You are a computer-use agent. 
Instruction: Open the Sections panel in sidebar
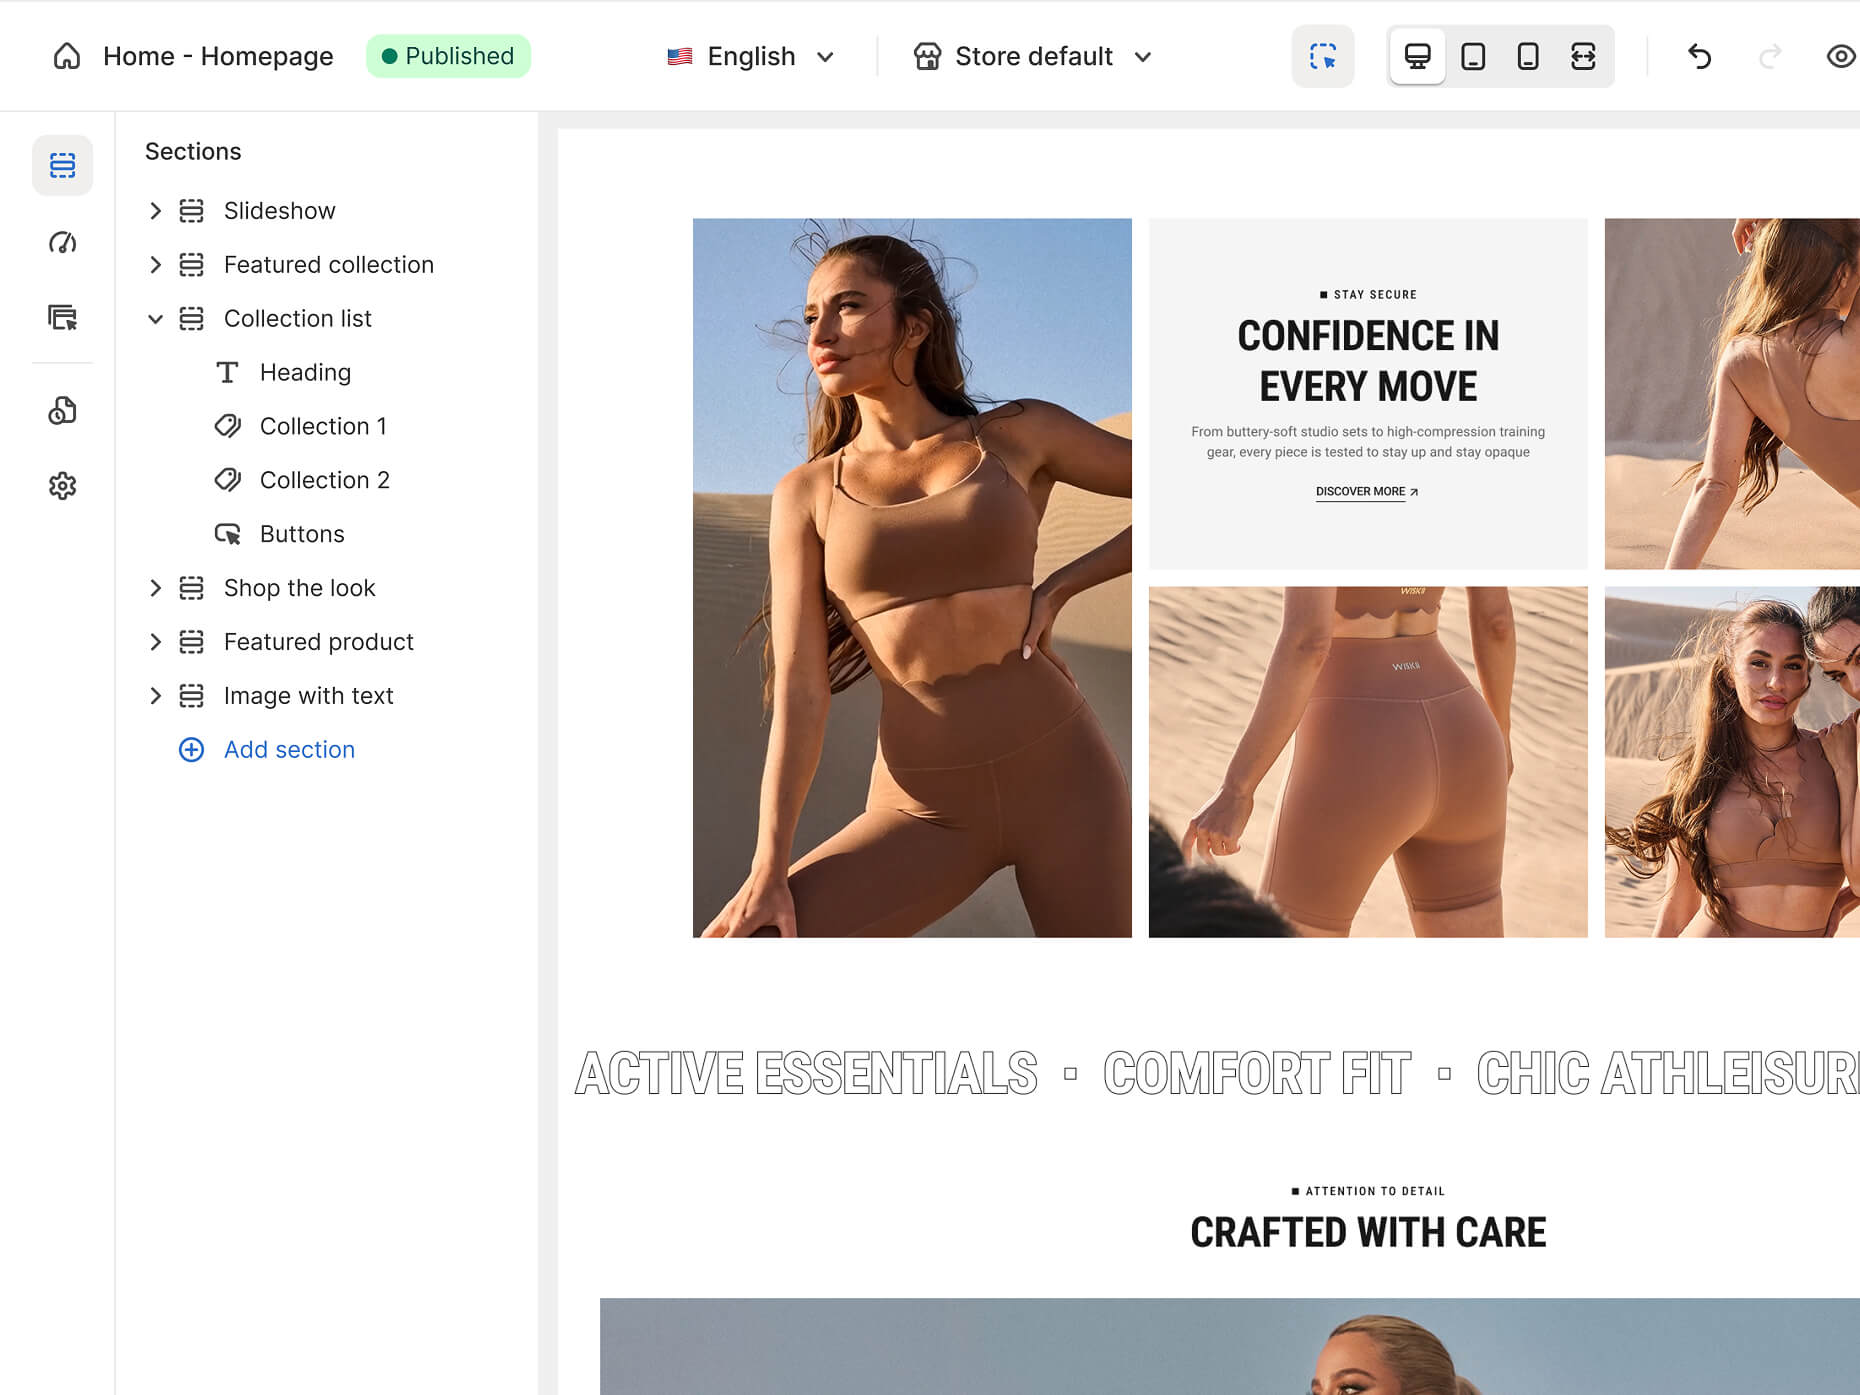(x=62, y=165)
